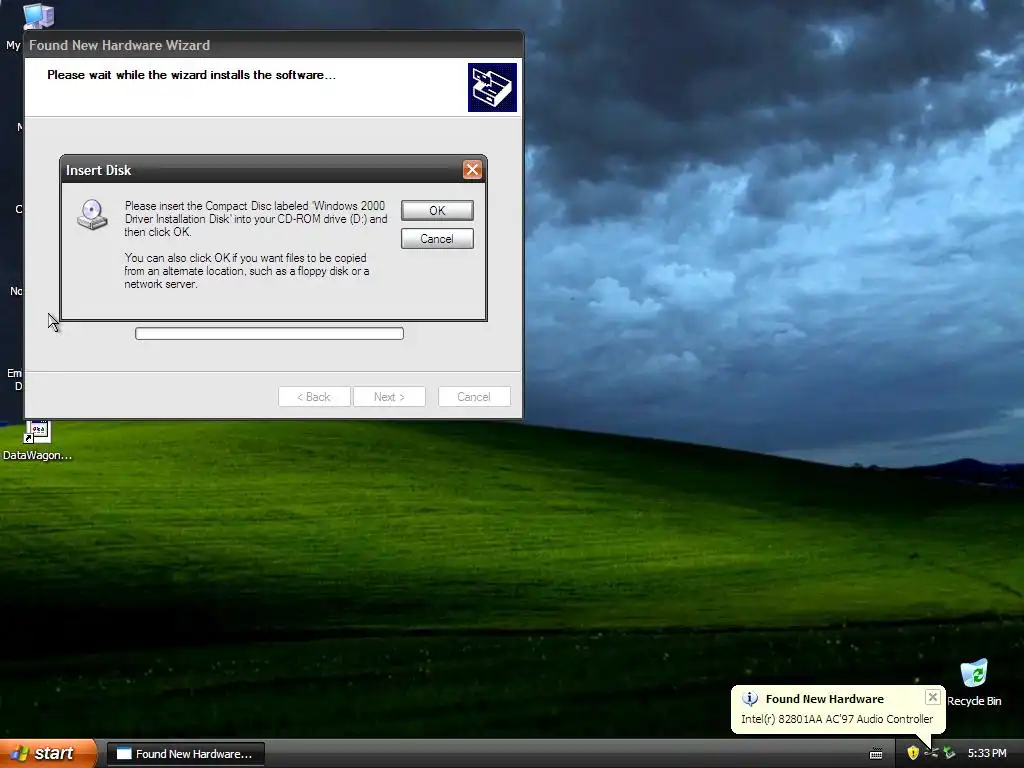Image resolution: width=1024 pixels, height=768 pixels.
Task: Close the Insert Disk dialog with X
Action: tap(472, 170)
